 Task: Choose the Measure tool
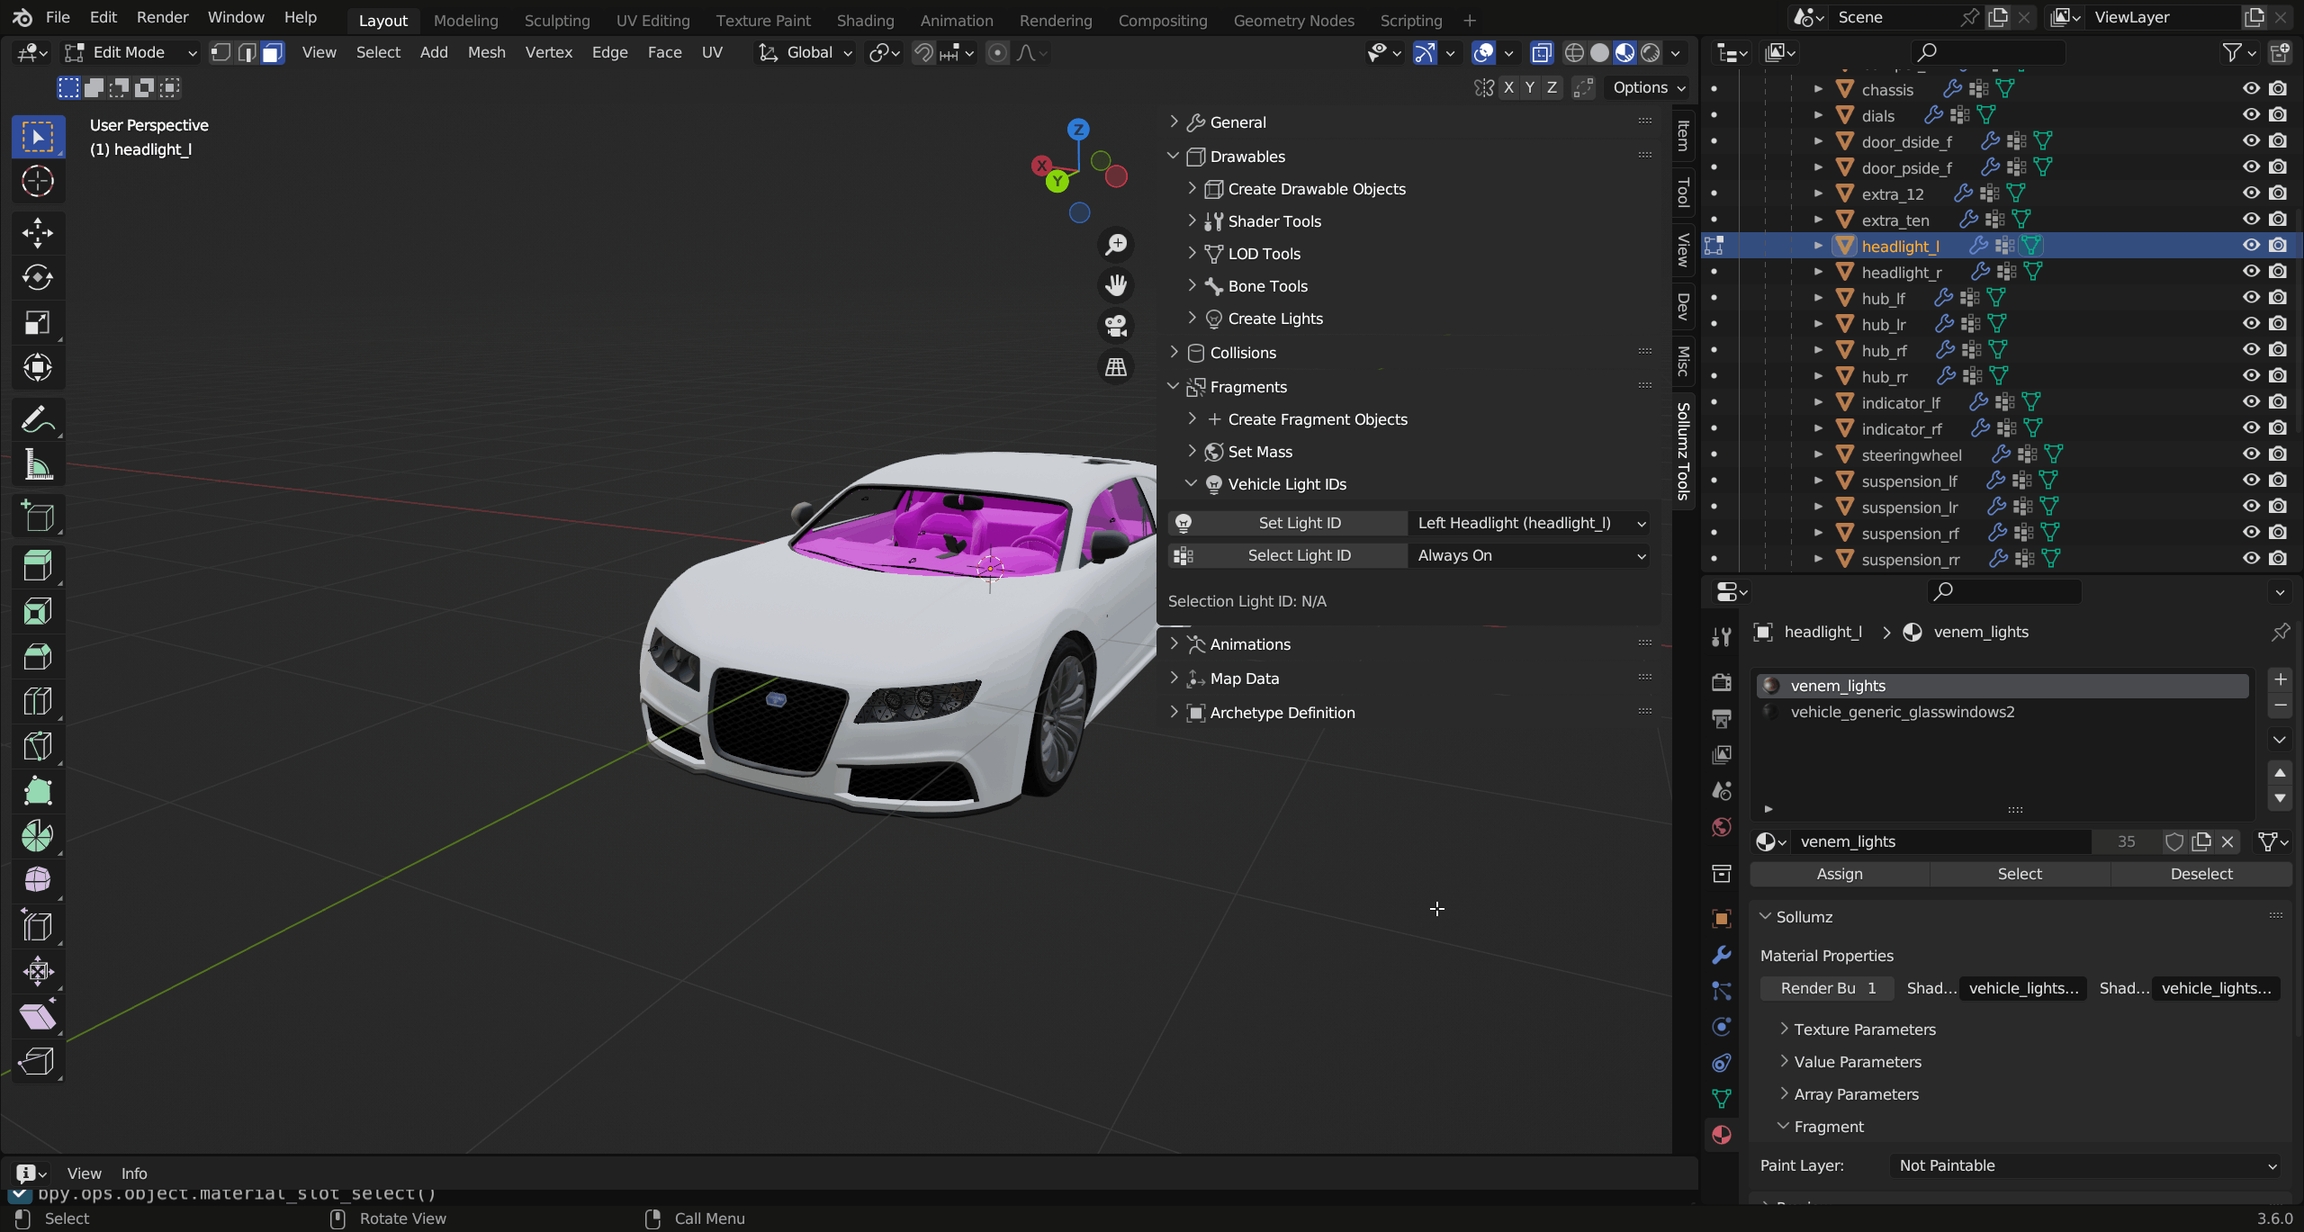[37, 465]
